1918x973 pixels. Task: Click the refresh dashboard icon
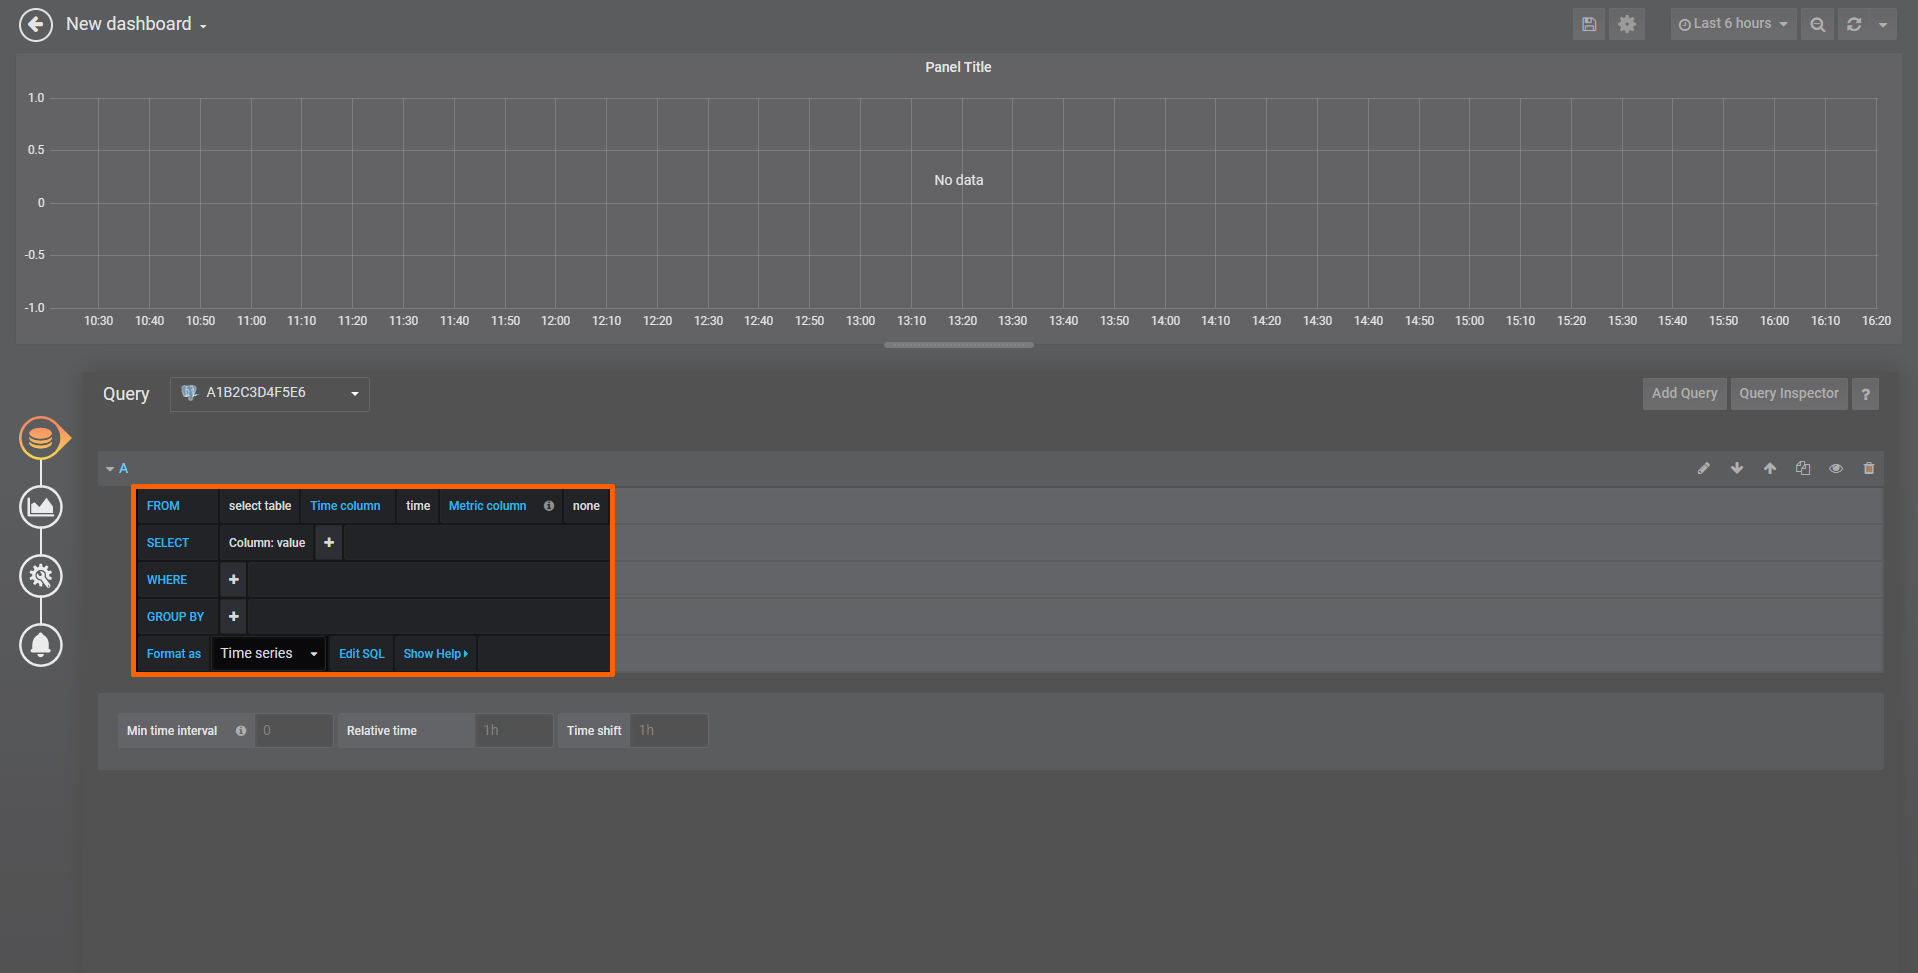pos(1853,23)
